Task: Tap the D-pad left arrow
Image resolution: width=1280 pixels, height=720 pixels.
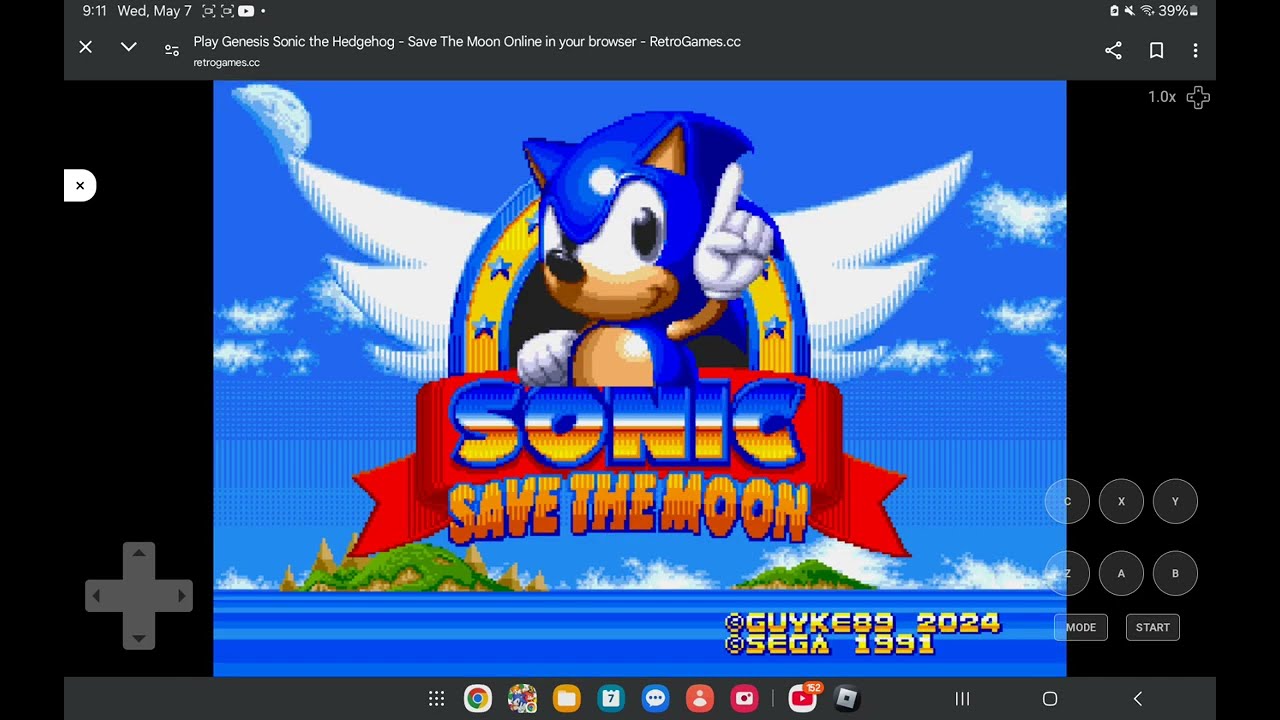Action: pos(97,596)
